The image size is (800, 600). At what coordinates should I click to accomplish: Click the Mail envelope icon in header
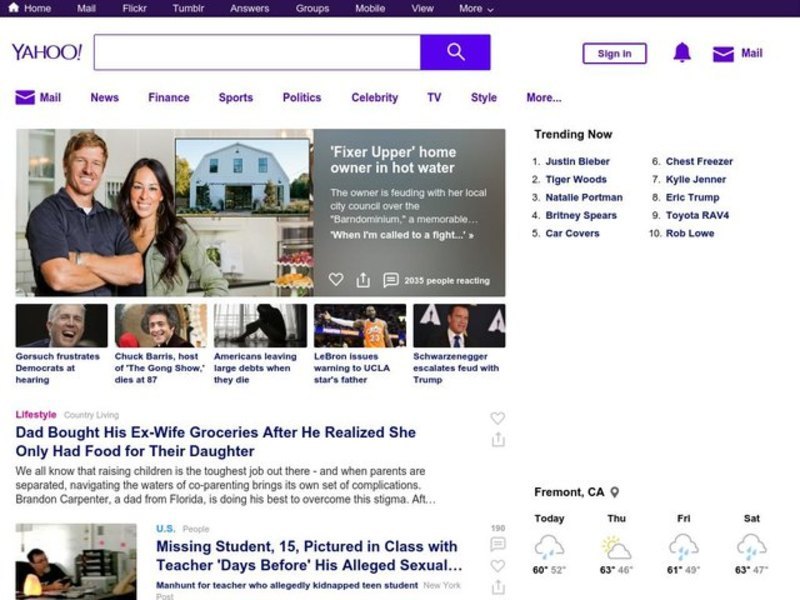pyautogui.click(x=723, y=54)
